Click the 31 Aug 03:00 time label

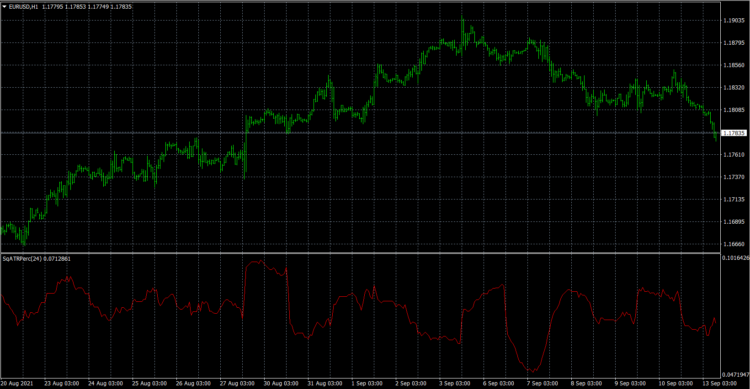point(325,383)
